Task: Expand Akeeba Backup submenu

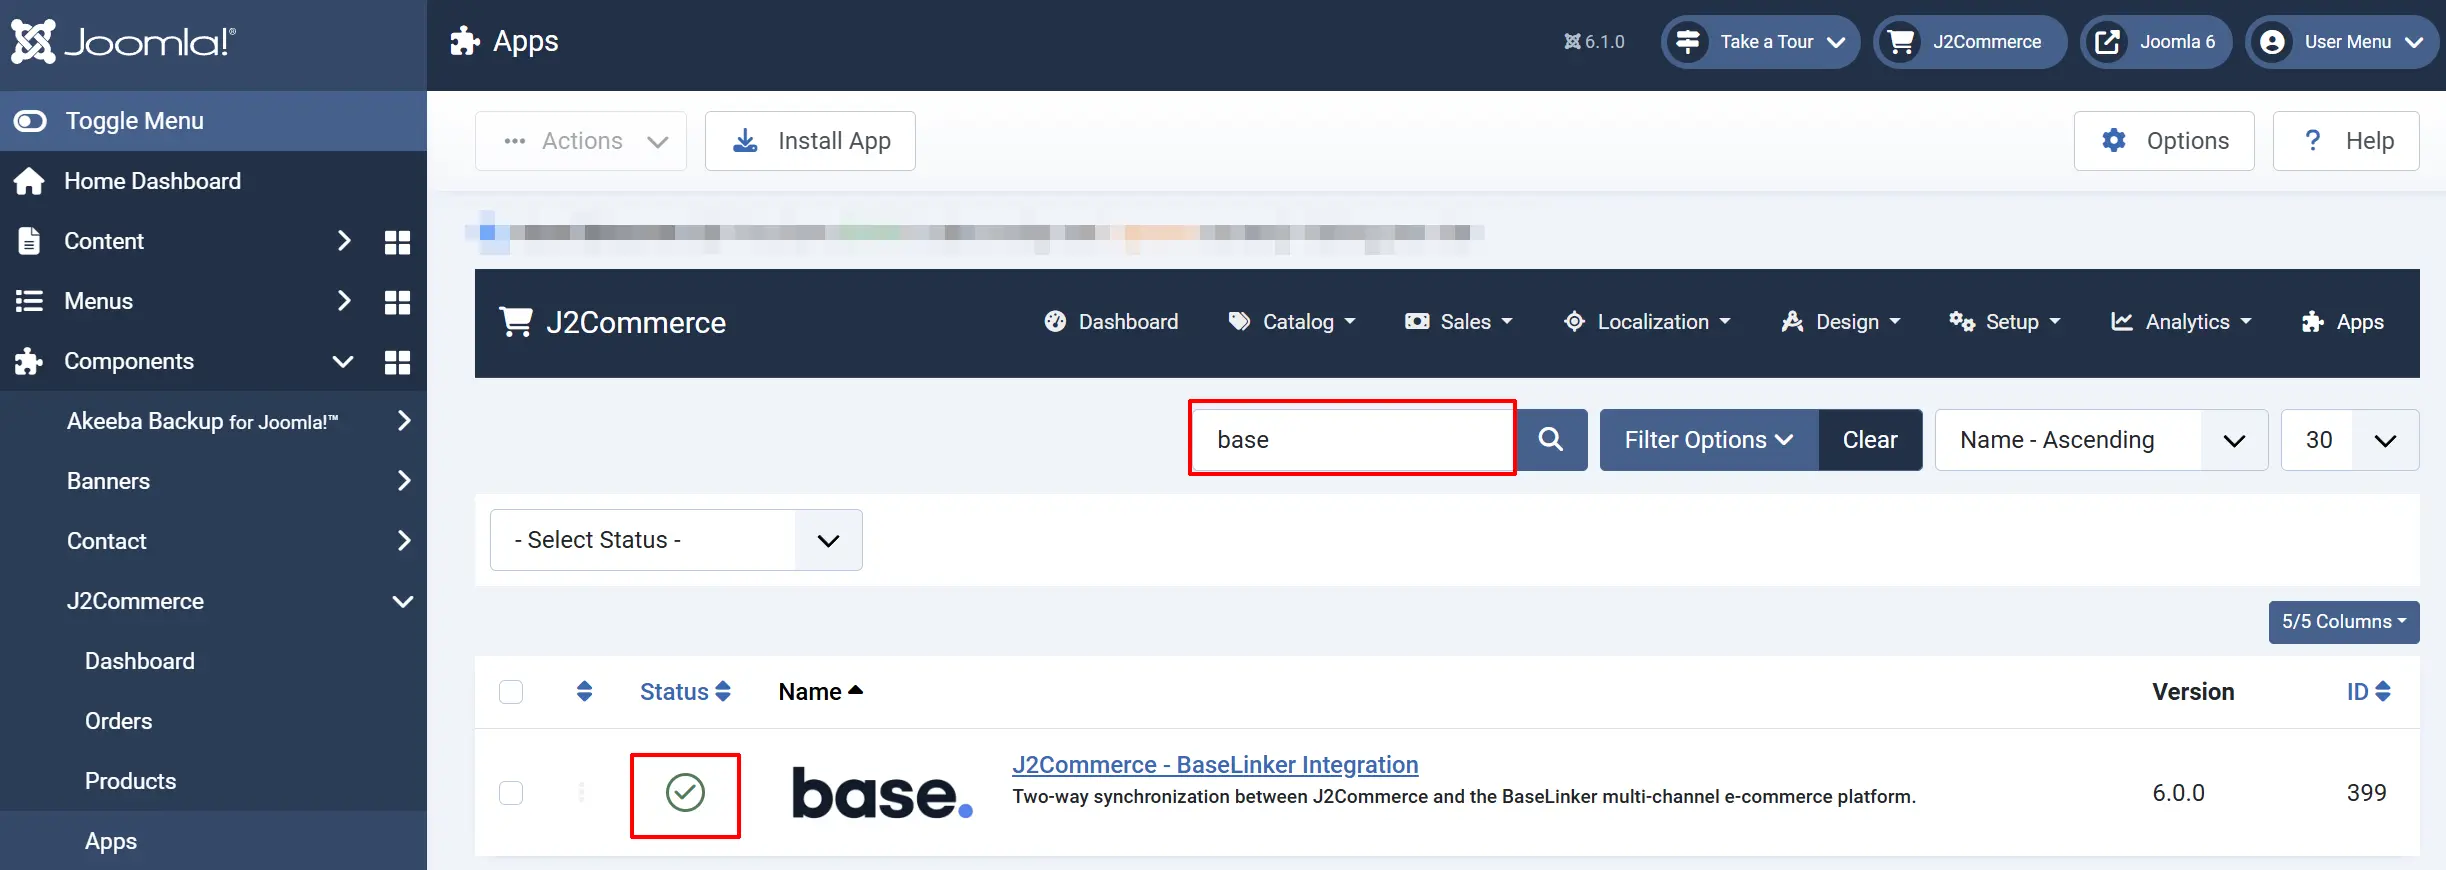Action: tap(403, 421)
